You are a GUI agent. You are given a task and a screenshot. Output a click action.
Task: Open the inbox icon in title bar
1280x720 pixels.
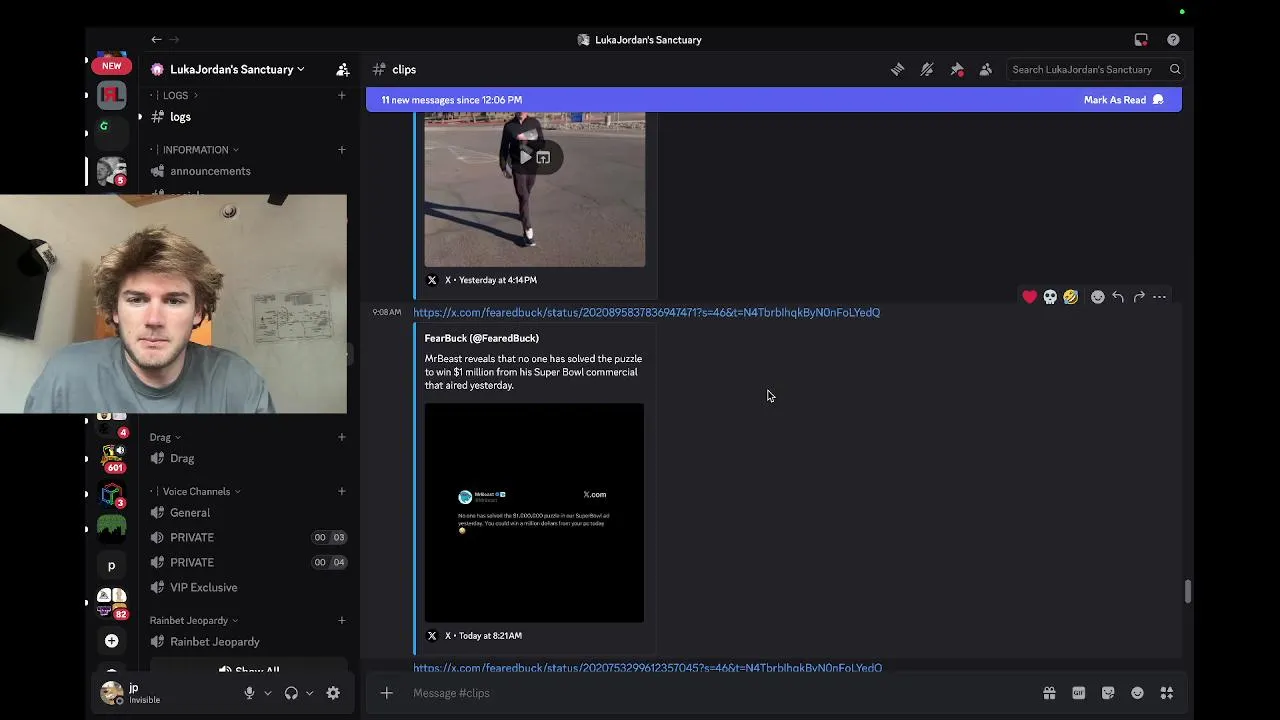pos(1141,40)
